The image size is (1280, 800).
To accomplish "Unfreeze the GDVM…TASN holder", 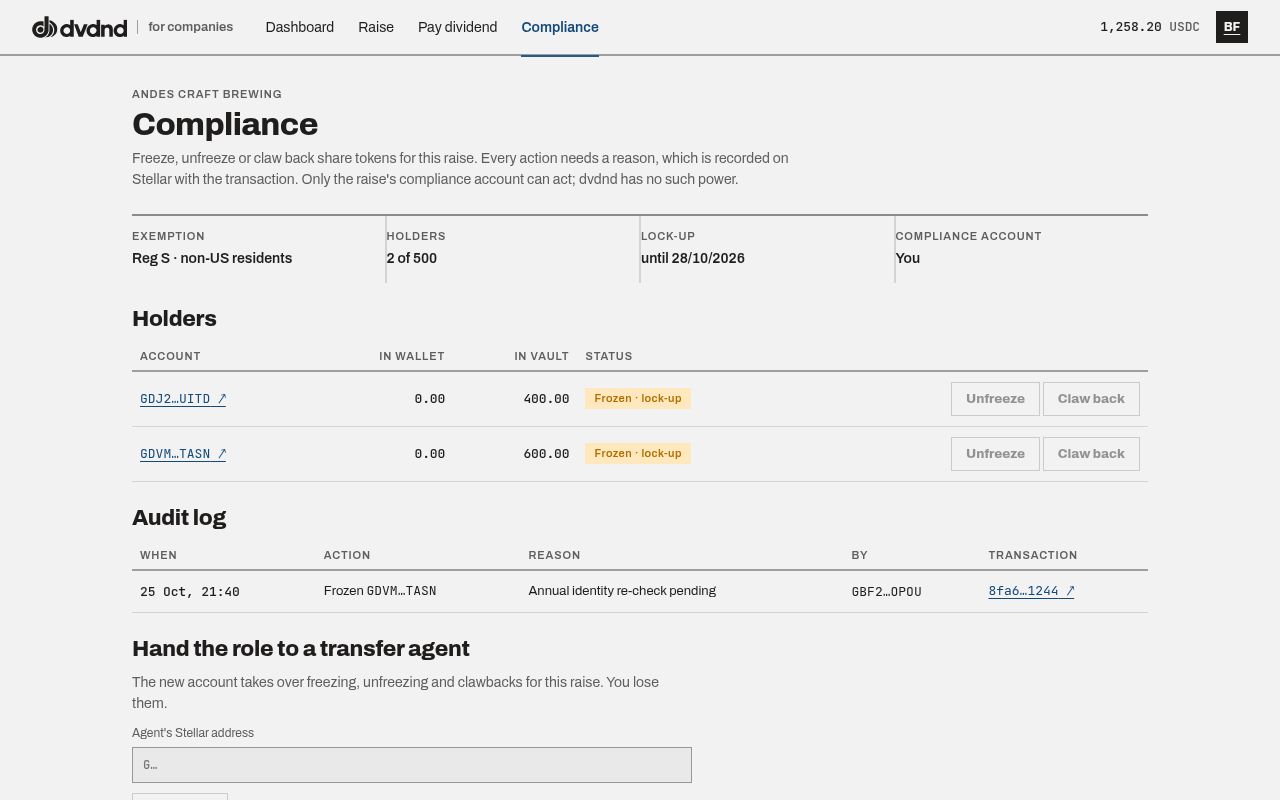I will [x=995, y=454].
